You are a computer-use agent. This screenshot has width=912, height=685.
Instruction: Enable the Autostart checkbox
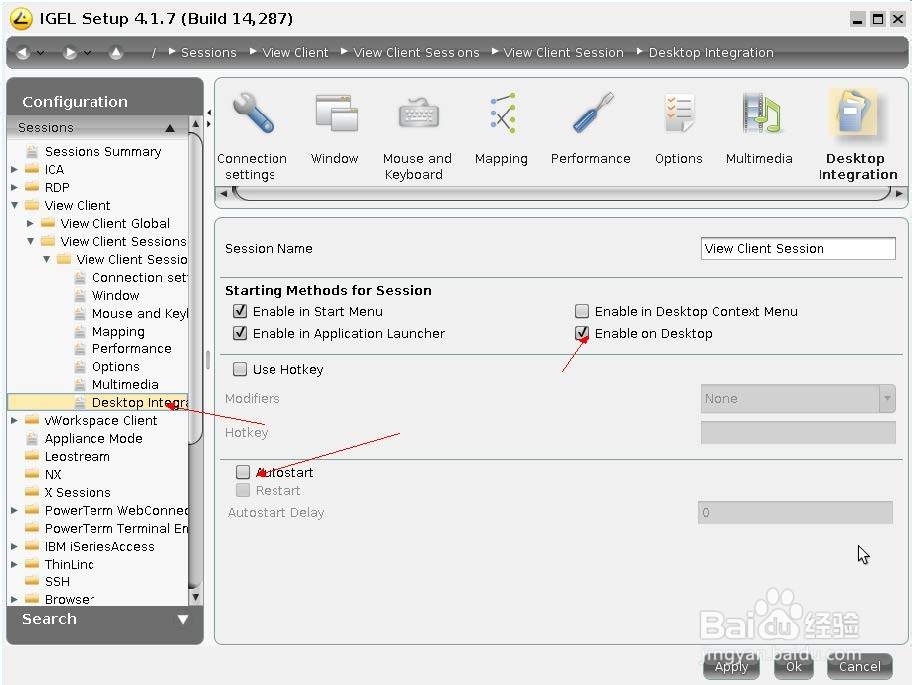click(x=243, y=472)
